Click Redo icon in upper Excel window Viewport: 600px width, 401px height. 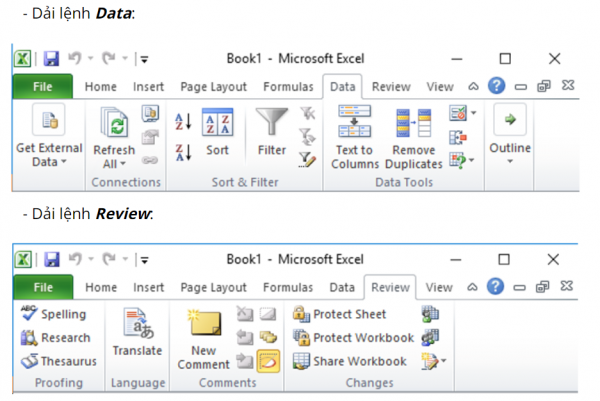click(109, 59)
